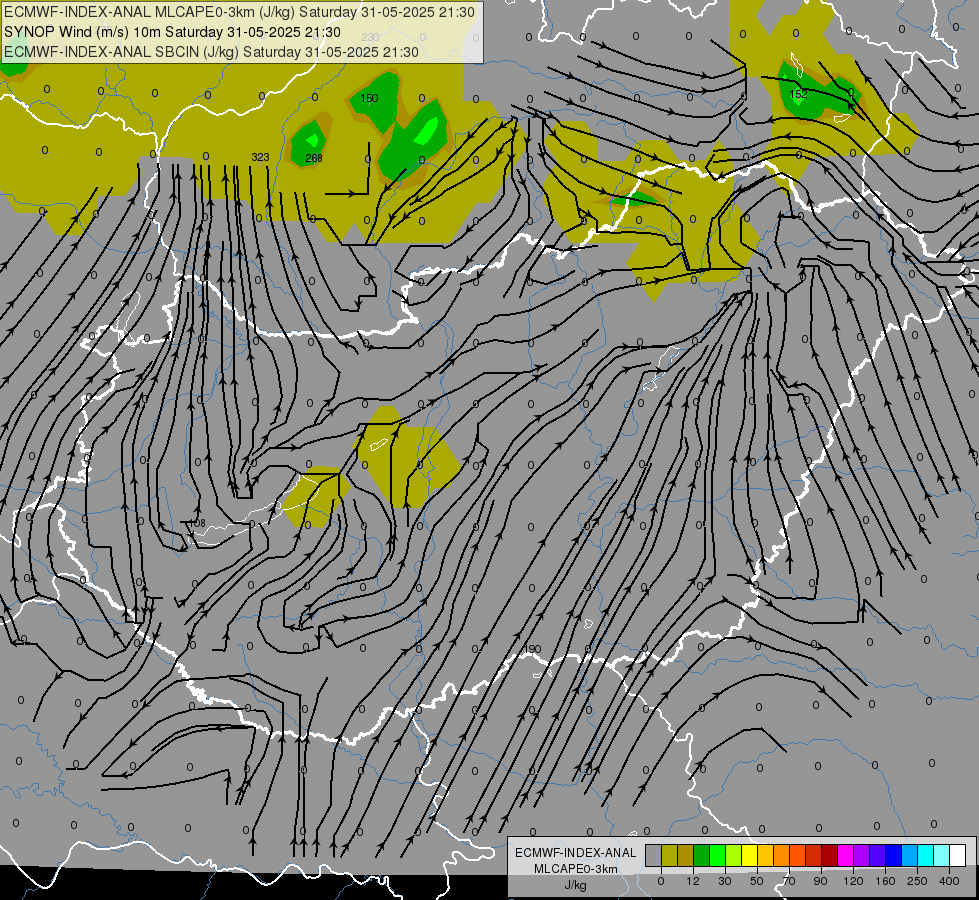
Task: Click the legend tick value 120
Action: [x=853, y=881]
